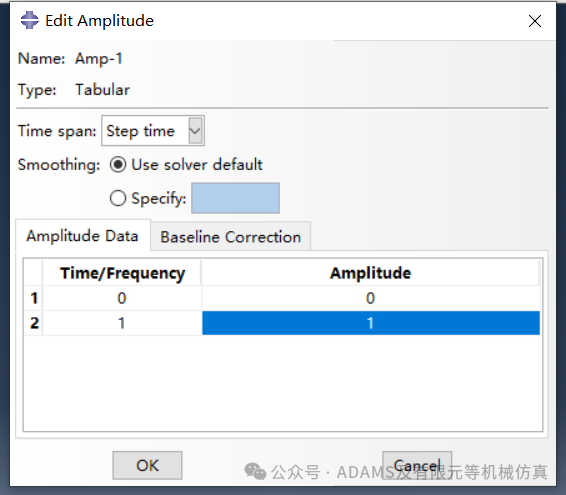Select highlighted row 2 Amplitude cell

(371, 323)
